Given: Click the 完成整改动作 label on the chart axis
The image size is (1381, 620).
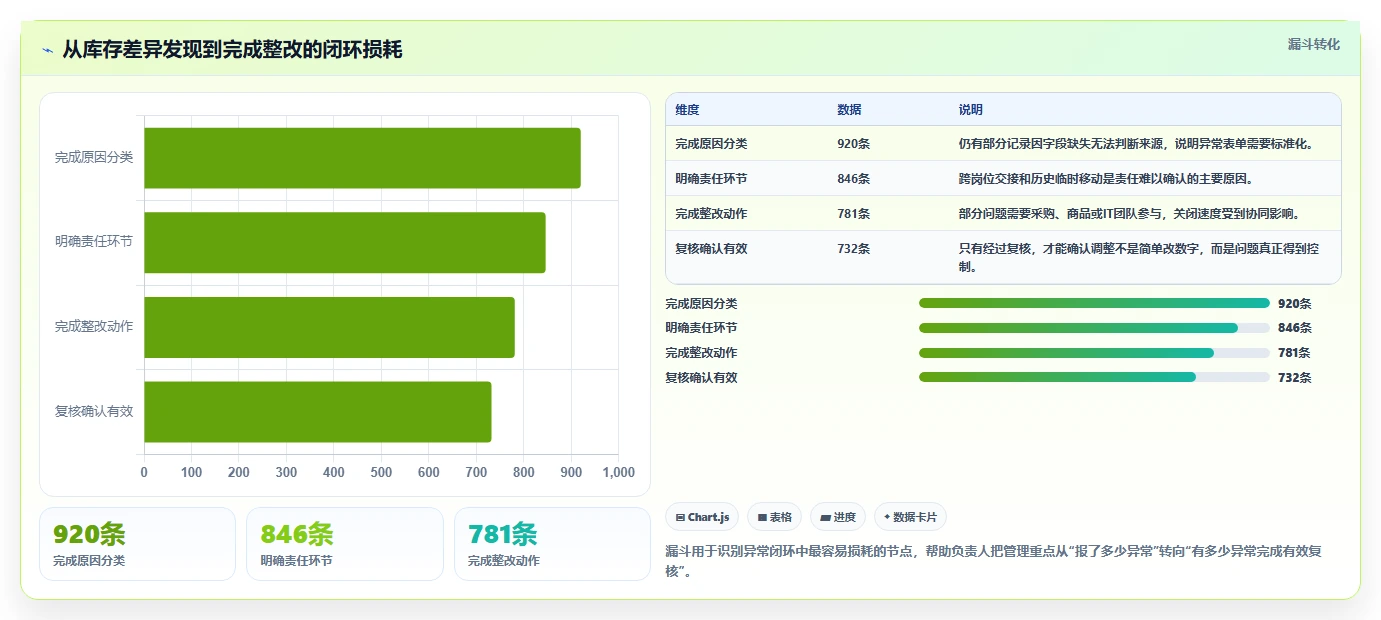Looking at the screenshot, I should (94, 327).
